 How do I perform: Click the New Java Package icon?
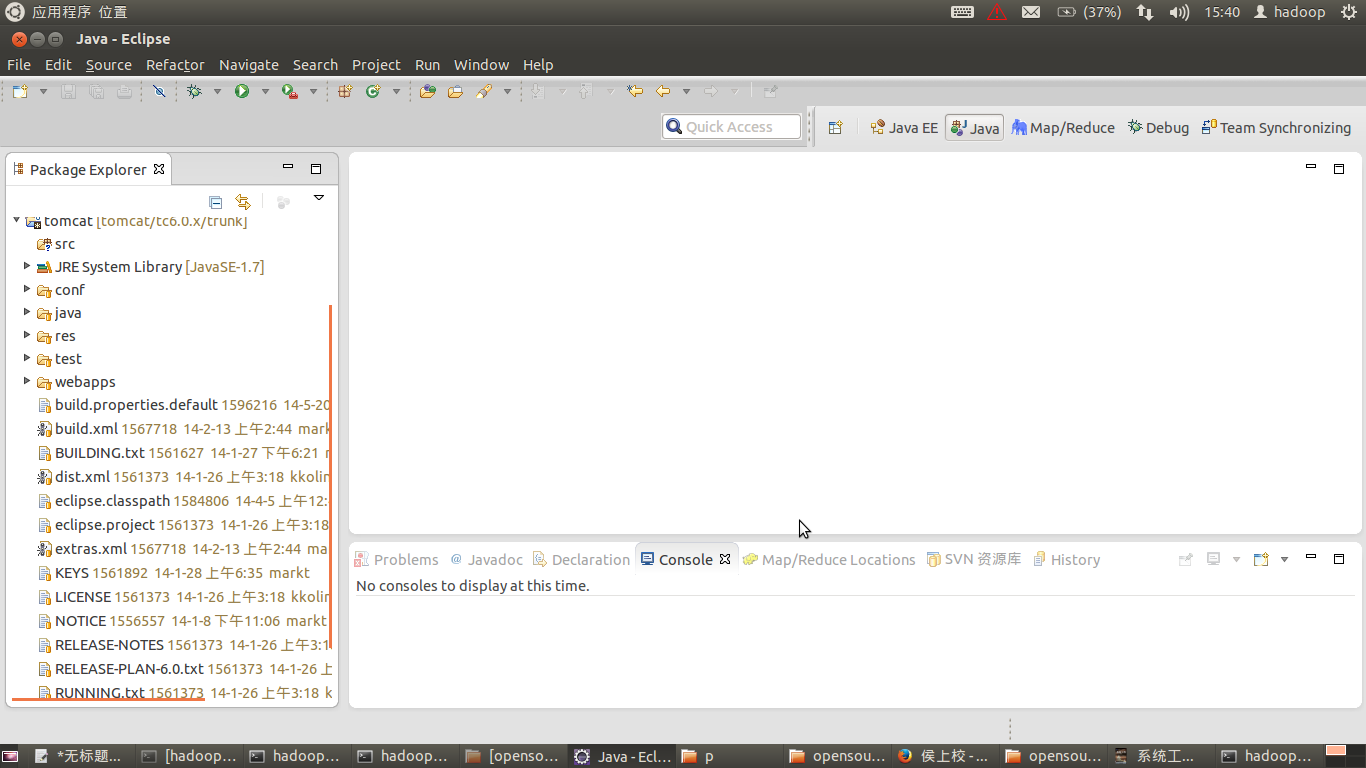point(345,91)
